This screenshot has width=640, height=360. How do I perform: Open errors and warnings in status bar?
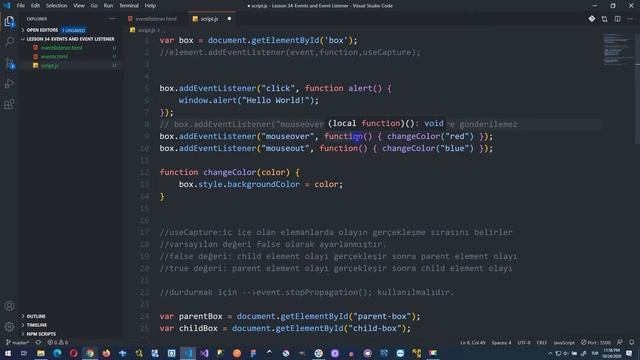coord(58,342)
